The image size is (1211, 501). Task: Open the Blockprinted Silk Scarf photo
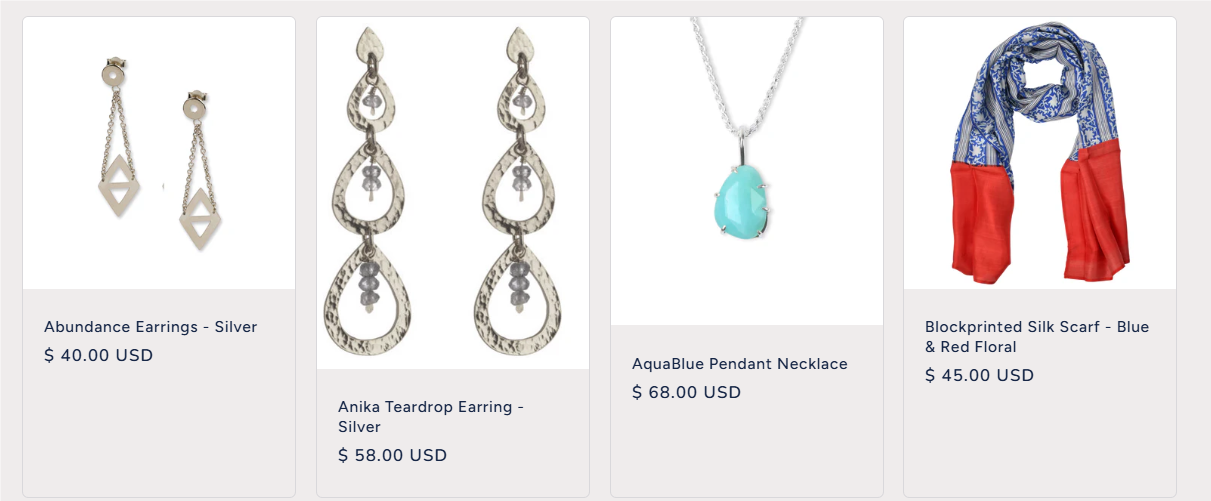pos(1040,153)
